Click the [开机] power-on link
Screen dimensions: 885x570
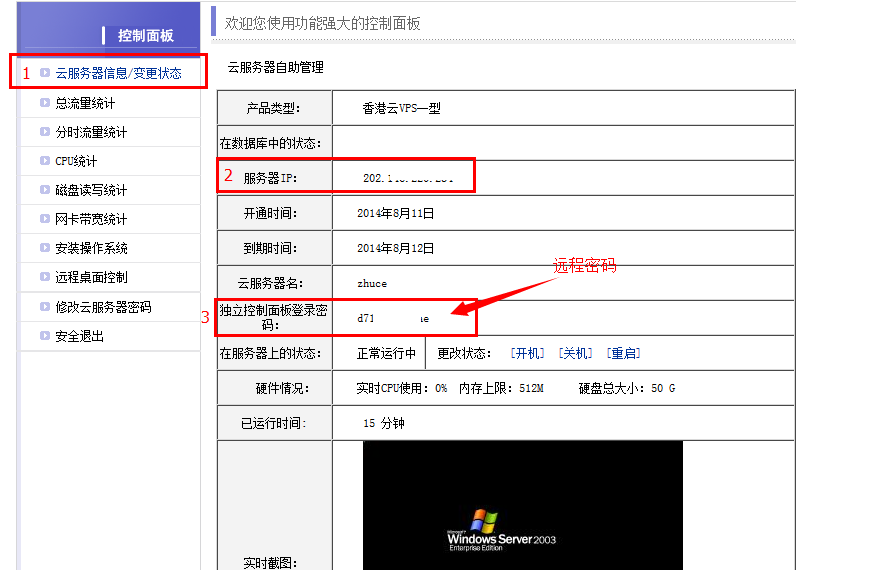(527, 353)
